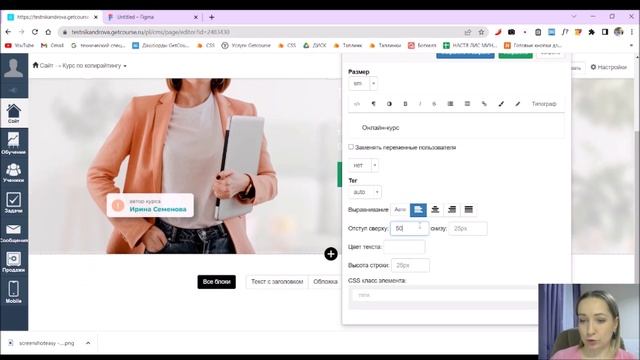640x360 pixels.
Task: Open the Сайт section in the sidebar
Action: [13, 113]
